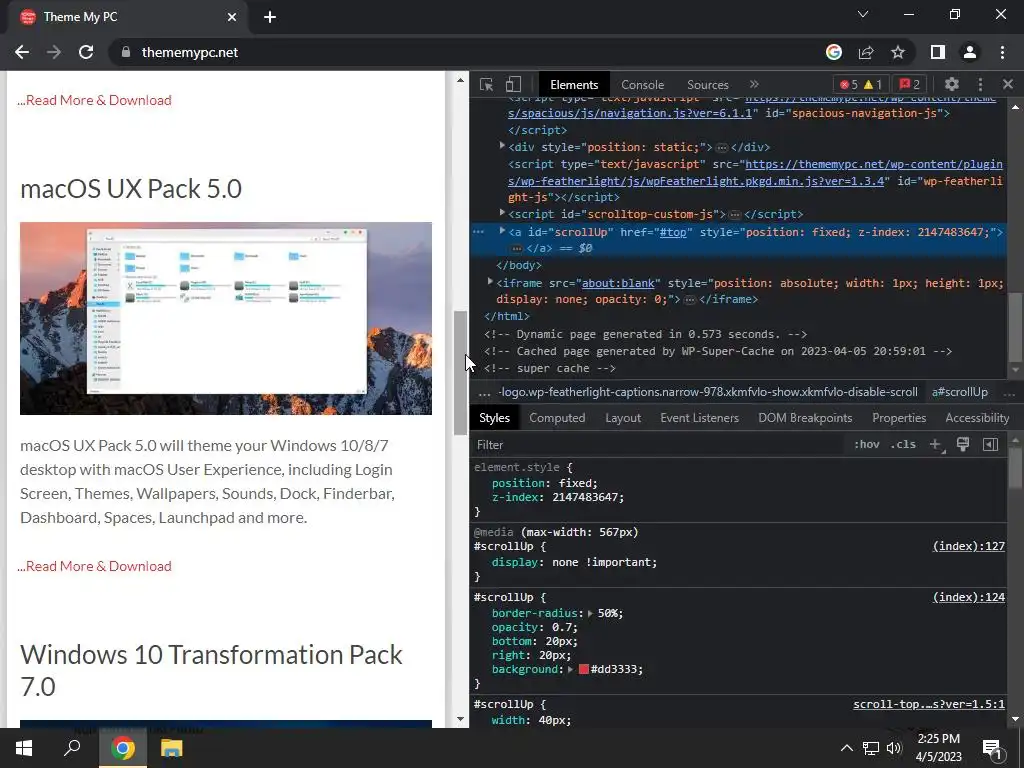1024x768 pixels.
Task: Focus the styles Filter field
Action: click(660, 445)
